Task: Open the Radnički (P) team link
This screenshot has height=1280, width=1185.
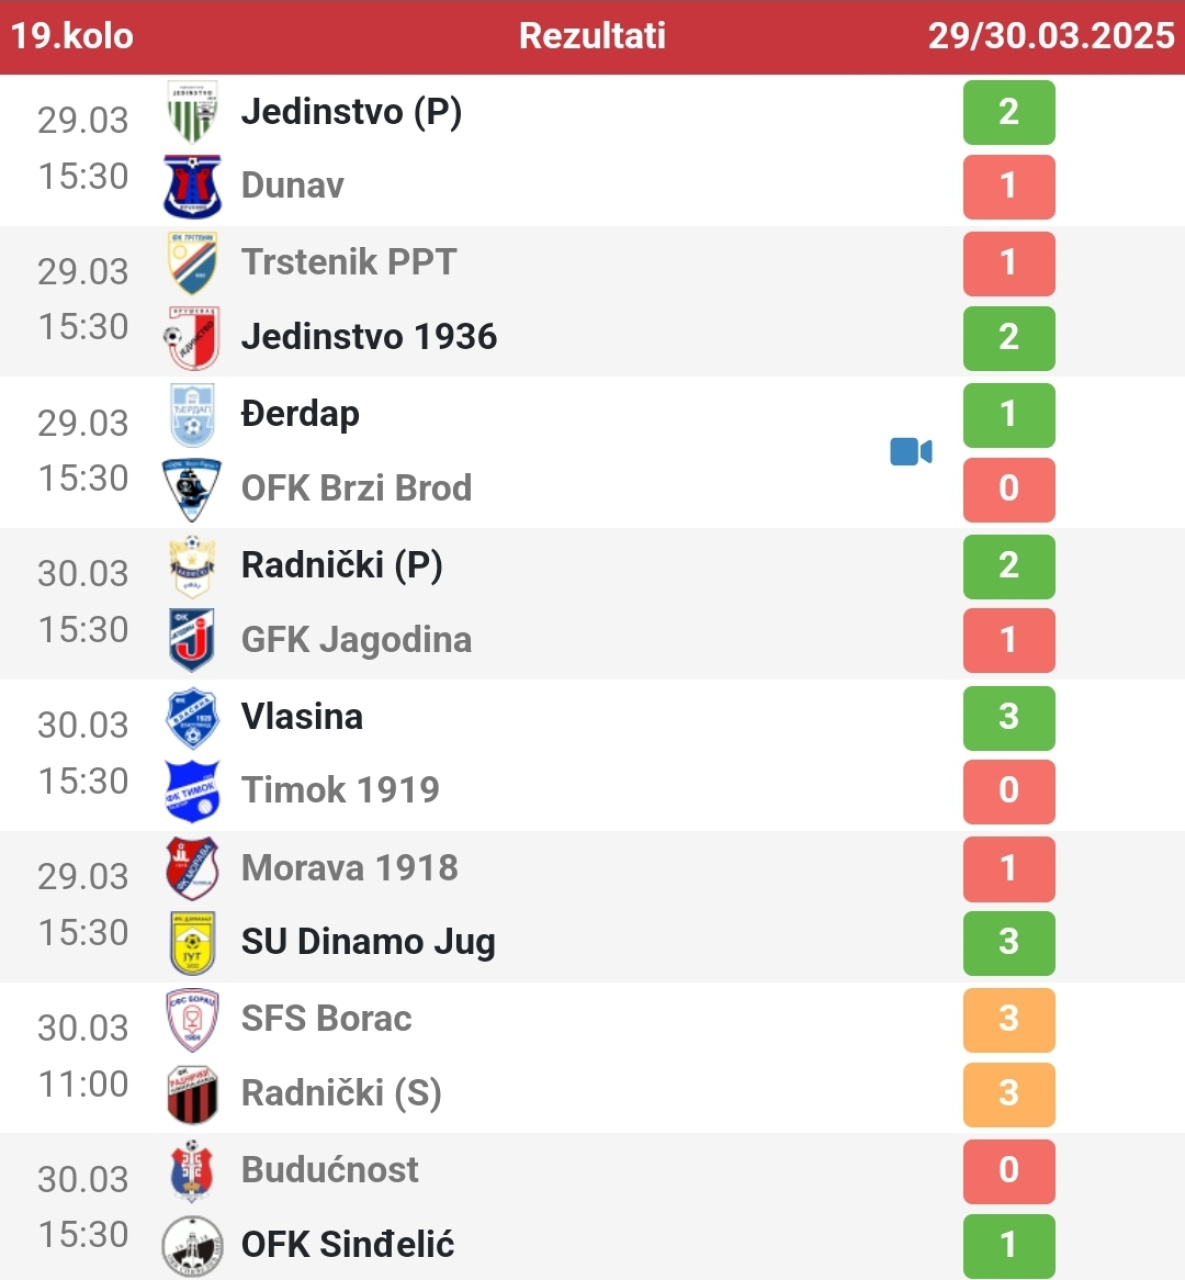Action: click(342, 565)
